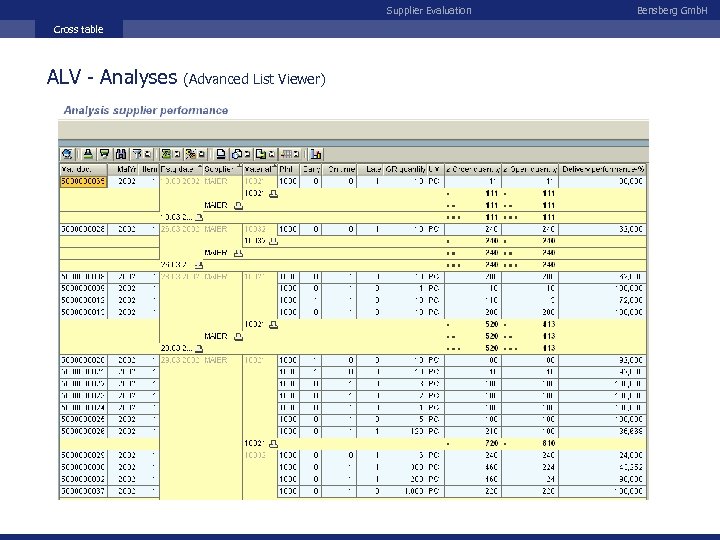Screen dimensions: 720x540
Task: Select the Delivery performance % column header
Action: pyautogui.click(x=602, y=169)
